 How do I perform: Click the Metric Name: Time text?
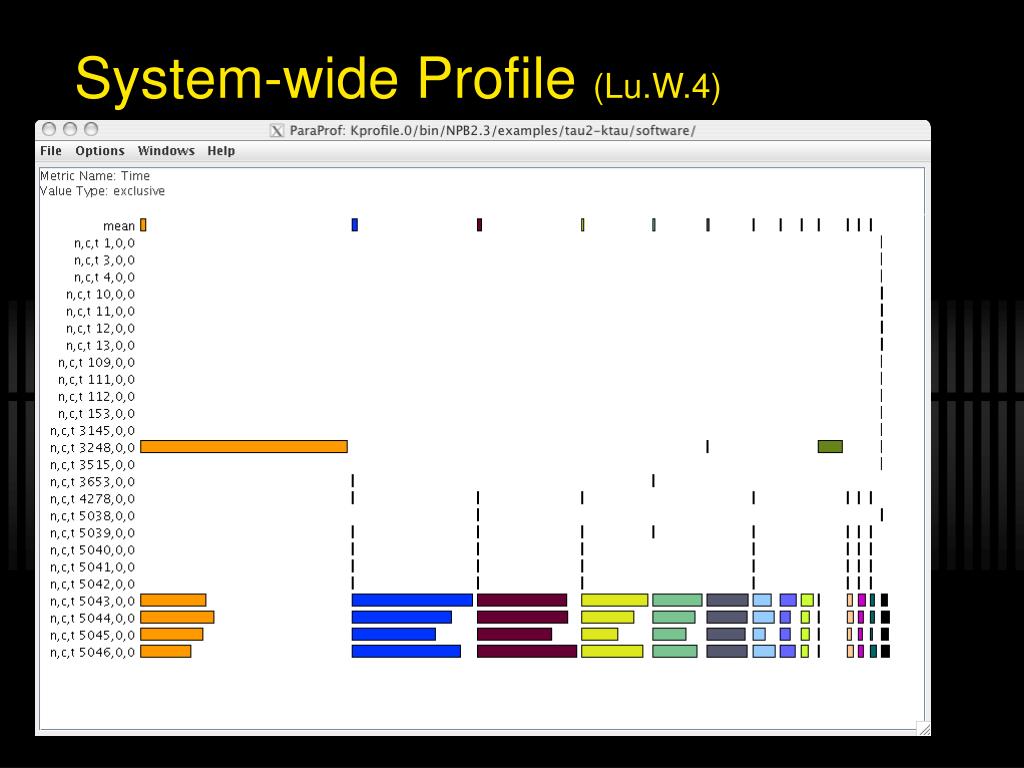pyautogui.click(x=95, y=176)
